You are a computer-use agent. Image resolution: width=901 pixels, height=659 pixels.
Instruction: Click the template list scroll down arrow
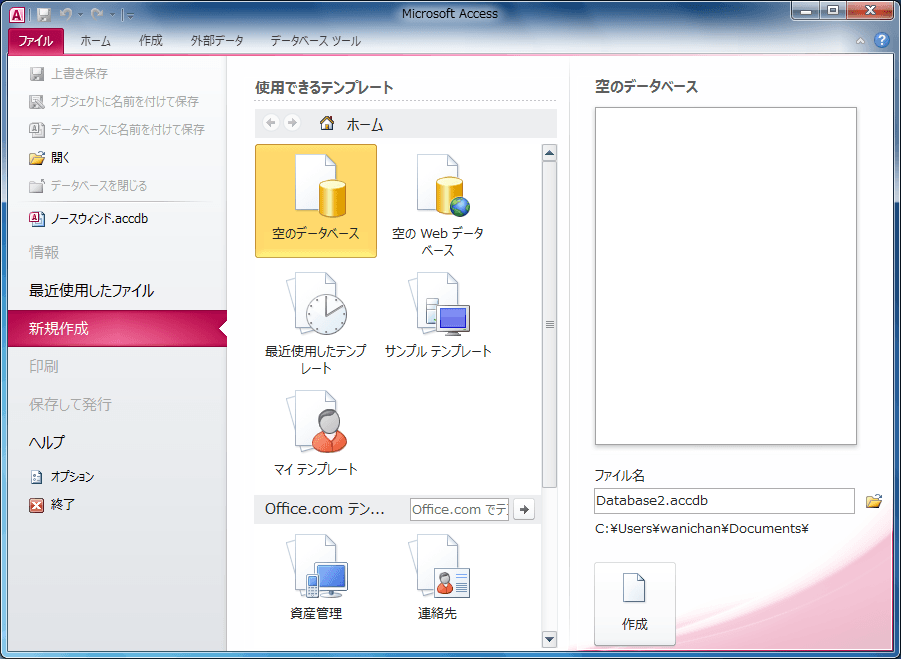coord(549,639)
